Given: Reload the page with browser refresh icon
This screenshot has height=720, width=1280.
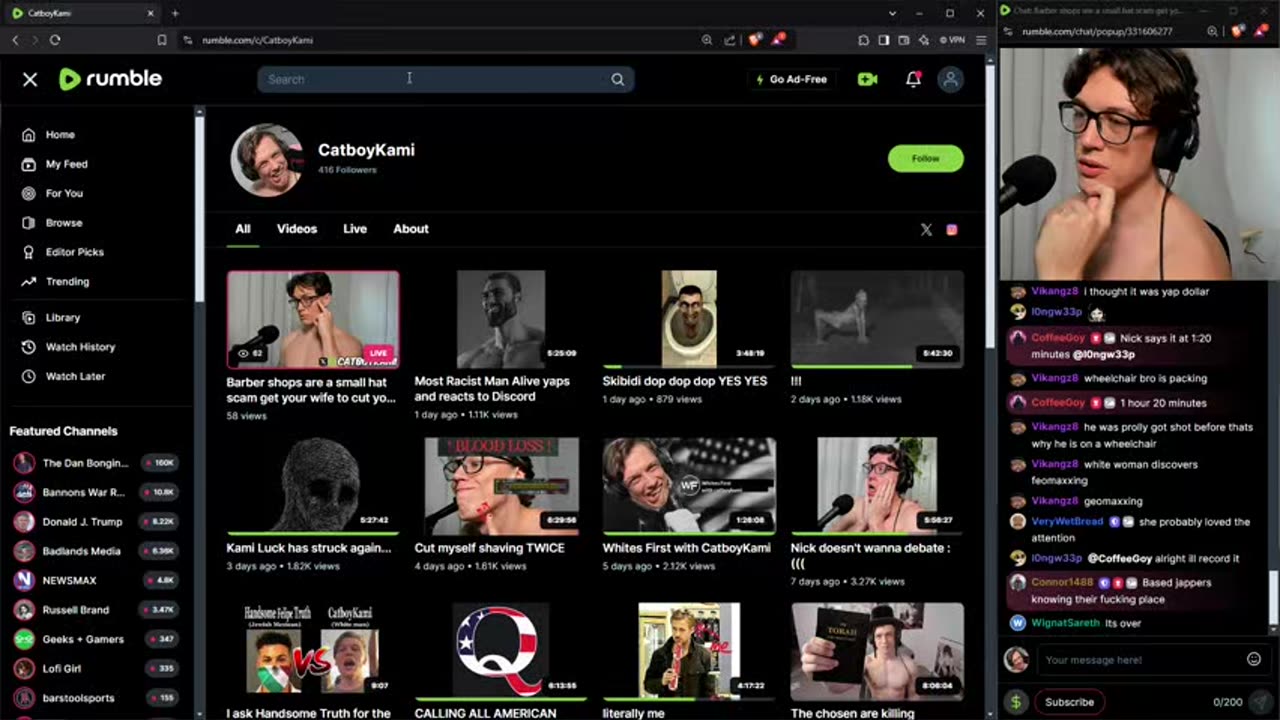Looking at the screenshot, I should point(55,40).
